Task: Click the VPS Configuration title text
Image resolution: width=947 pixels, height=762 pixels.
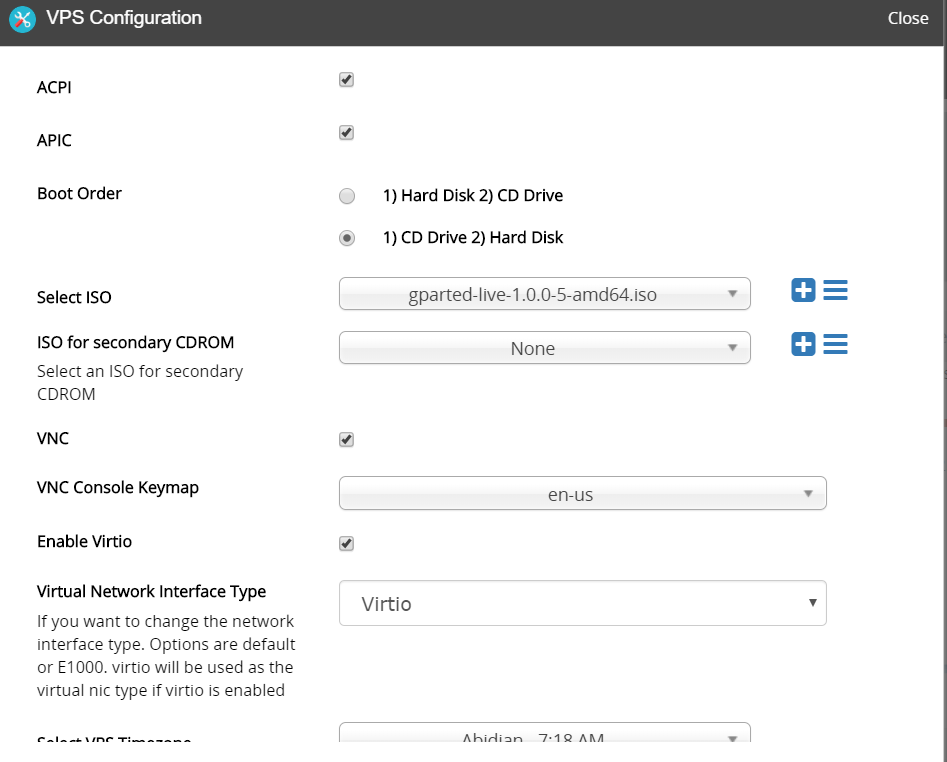Action: pos(124,18)
